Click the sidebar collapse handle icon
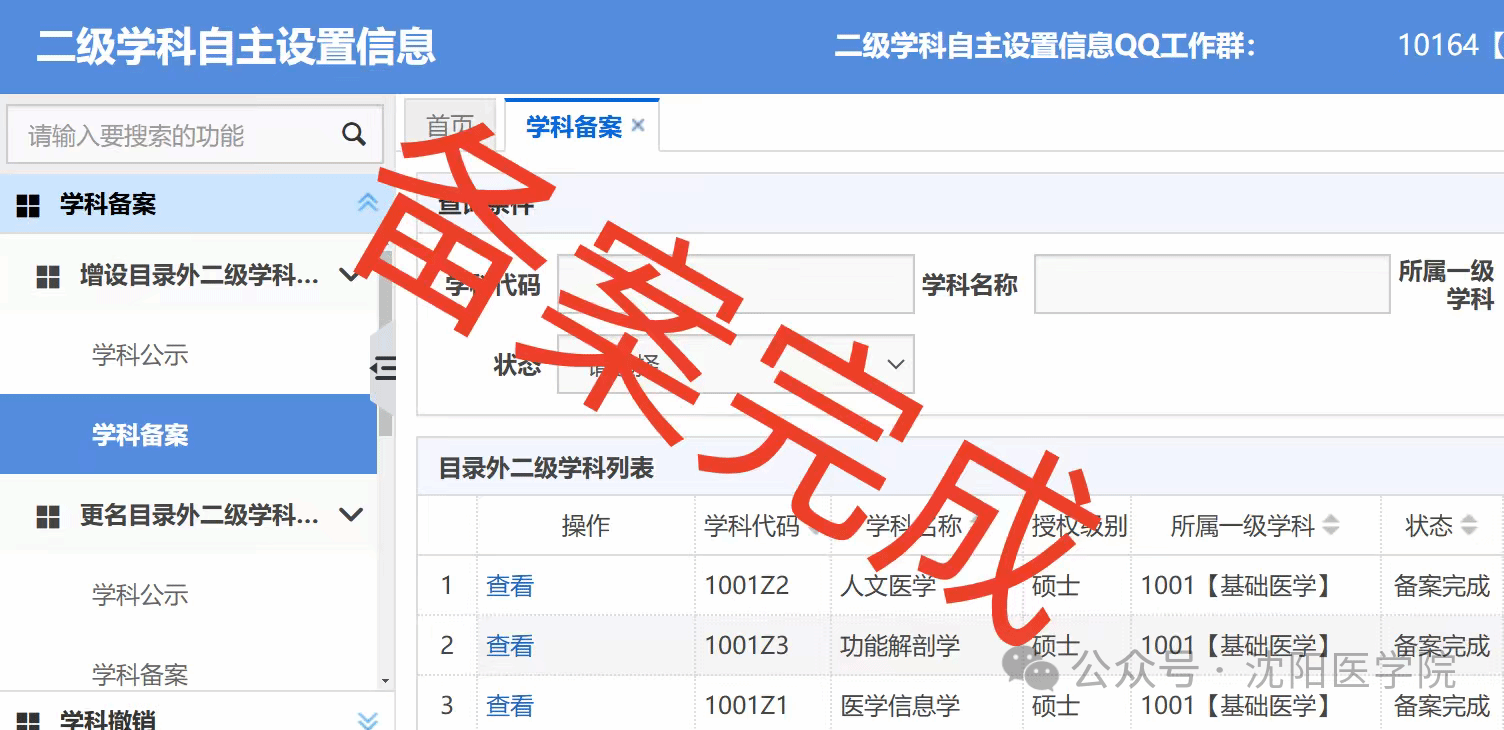The image size is (1504, 730). pyautogui.click(x=383, y=368)
